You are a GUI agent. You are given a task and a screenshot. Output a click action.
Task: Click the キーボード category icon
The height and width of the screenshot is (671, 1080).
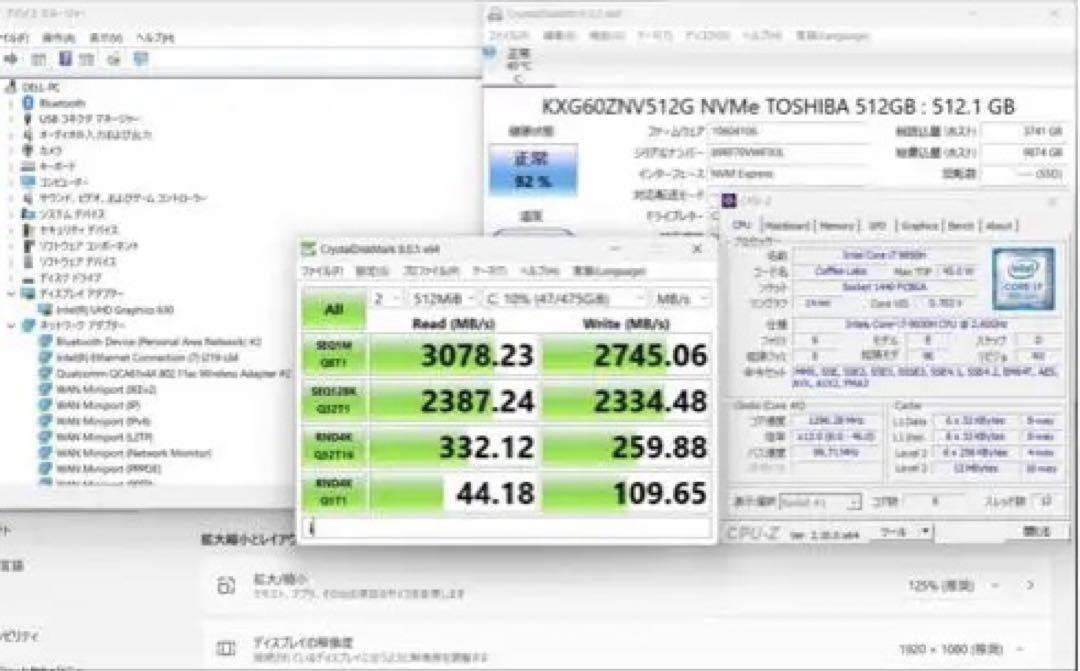pyautogui.click(x=28, y=166)
